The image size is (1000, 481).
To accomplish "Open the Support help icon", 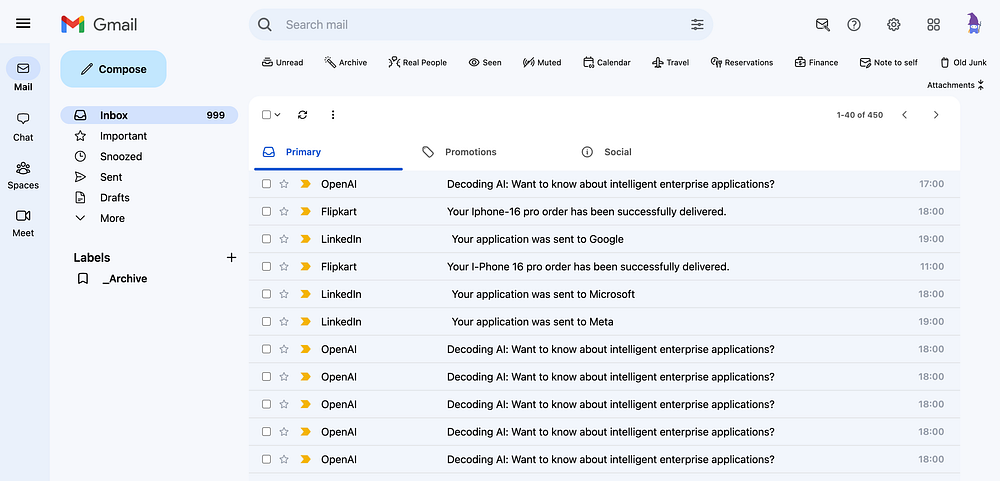I will pyautogui.click(x=854, y=25).
